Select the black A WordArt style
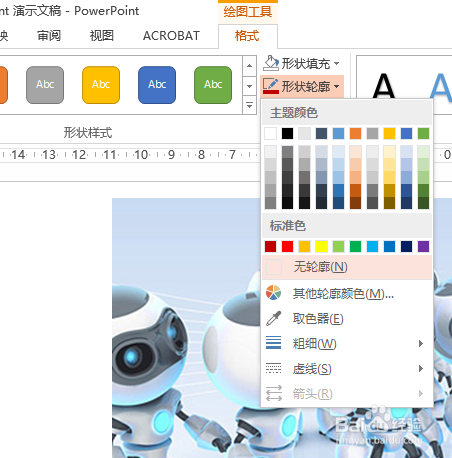Image resolution: width=452 pixels, height=458 pixels. pyautogui.click(x=384, y=86)
